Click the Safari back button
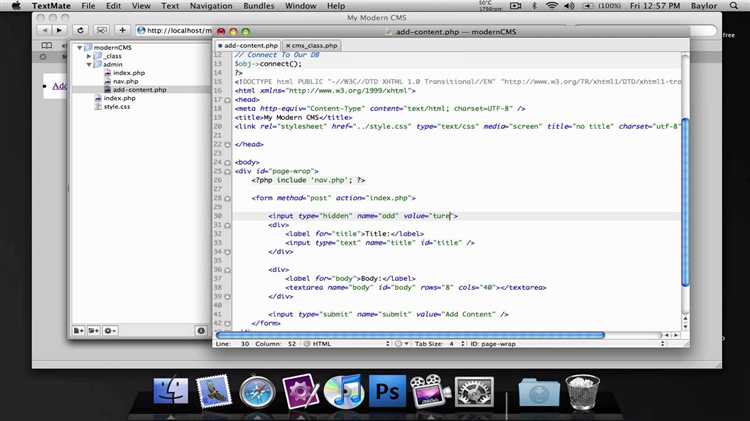The width and height of the screenshot is (750, 421). (x=44, y=30)
